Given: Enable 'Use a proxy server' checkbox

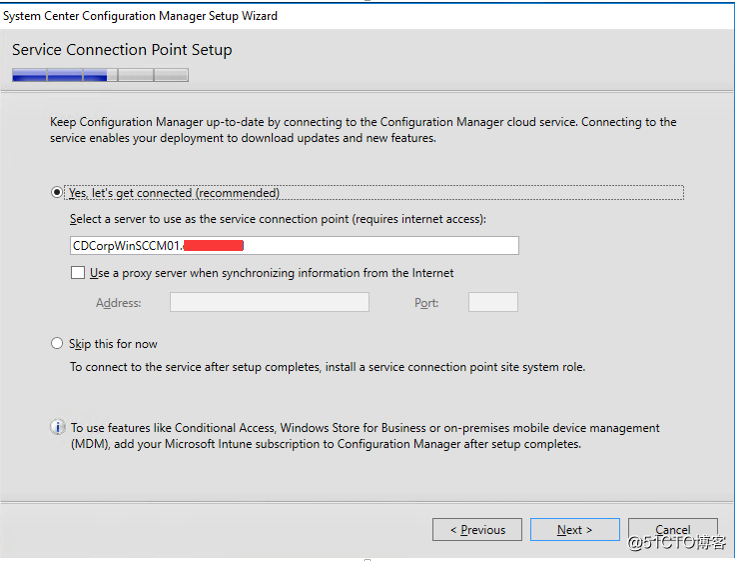Looking at the screenshot, I should 77,273.
